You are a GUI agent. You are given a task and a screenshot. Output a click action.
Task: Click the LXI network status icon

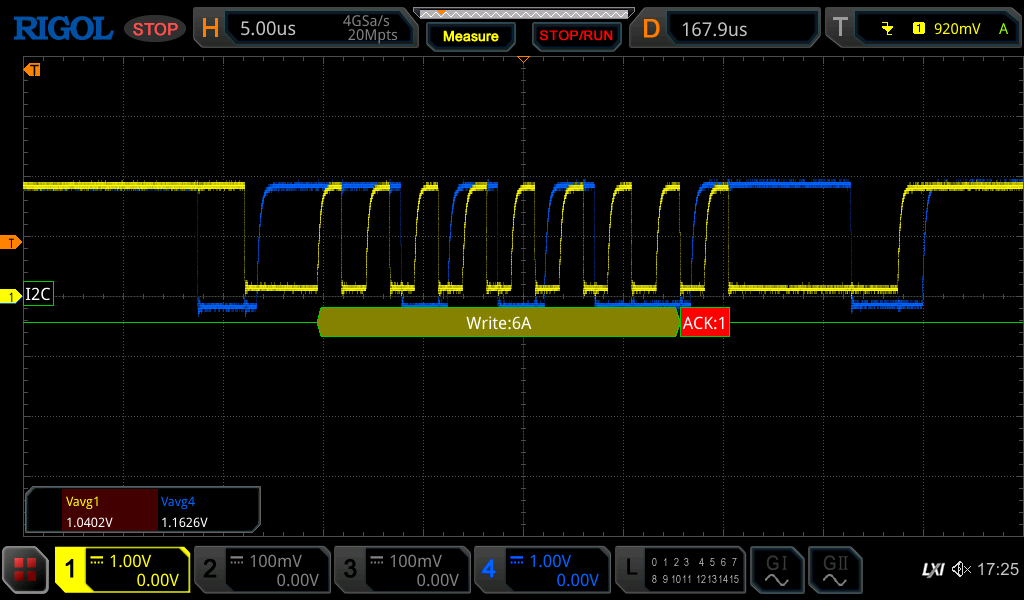pos(933,570)
